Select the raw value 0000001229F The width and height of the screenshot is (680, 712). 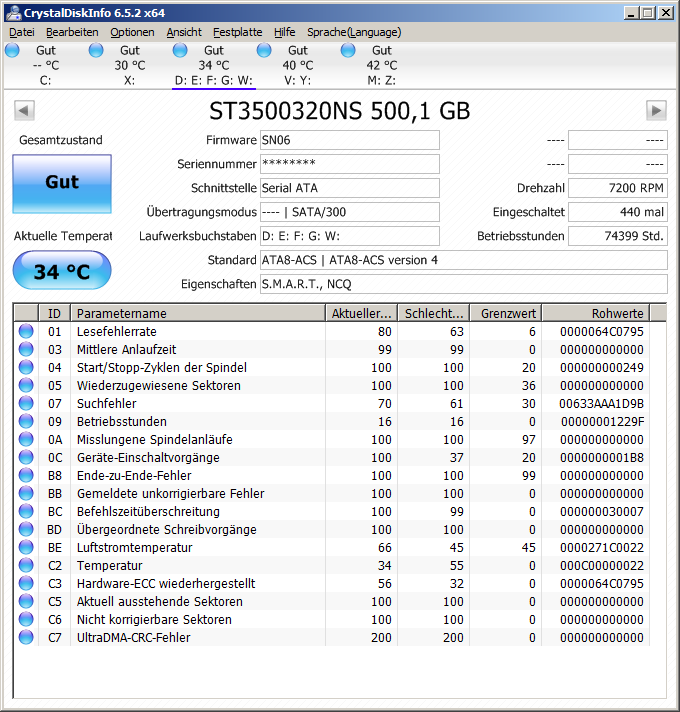coord(602,422)
